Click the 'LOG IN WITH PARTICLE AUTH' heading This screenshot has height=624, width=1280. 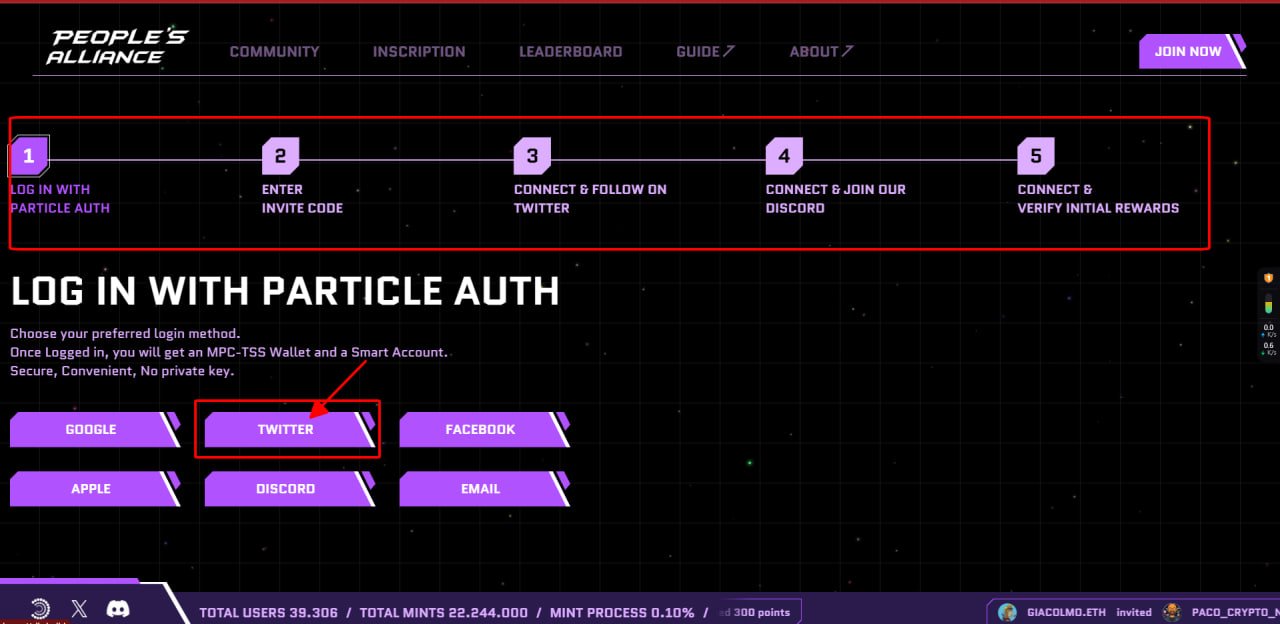[285, 291]
